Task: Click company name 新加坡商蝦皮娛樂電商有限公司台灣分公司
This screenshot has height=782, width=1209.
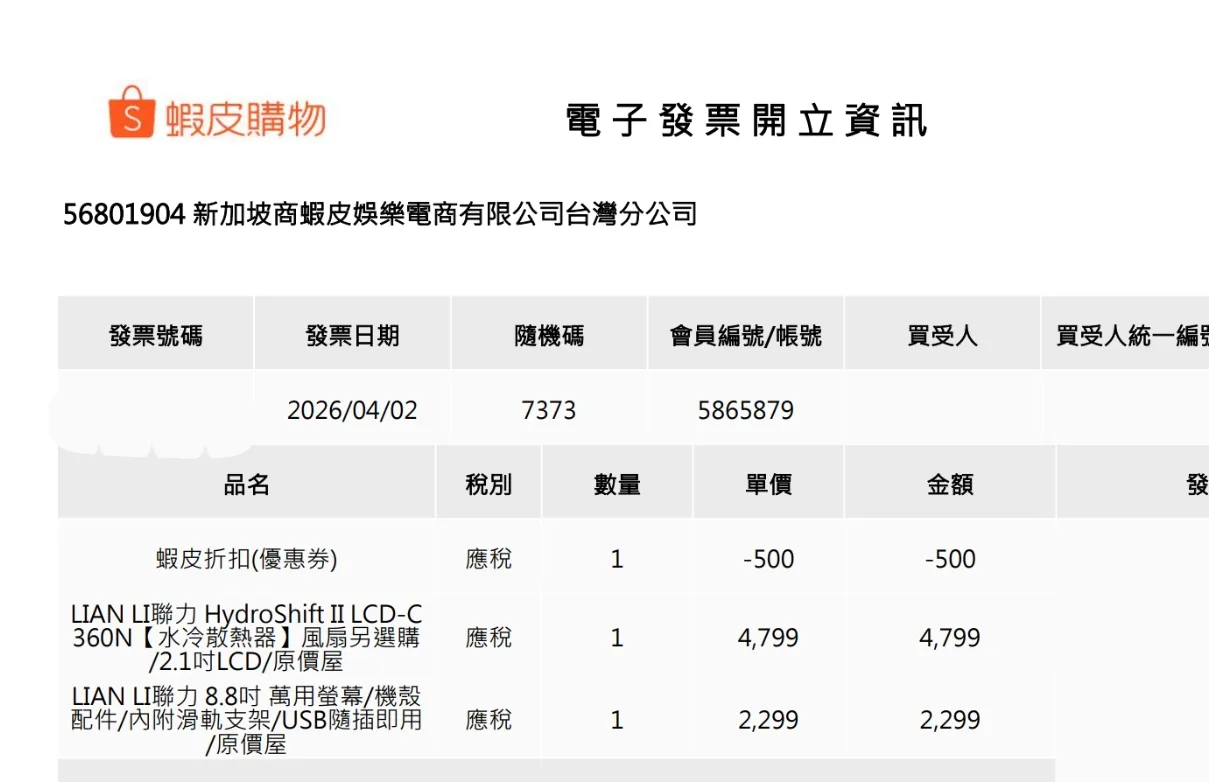Action: point(444,214)
